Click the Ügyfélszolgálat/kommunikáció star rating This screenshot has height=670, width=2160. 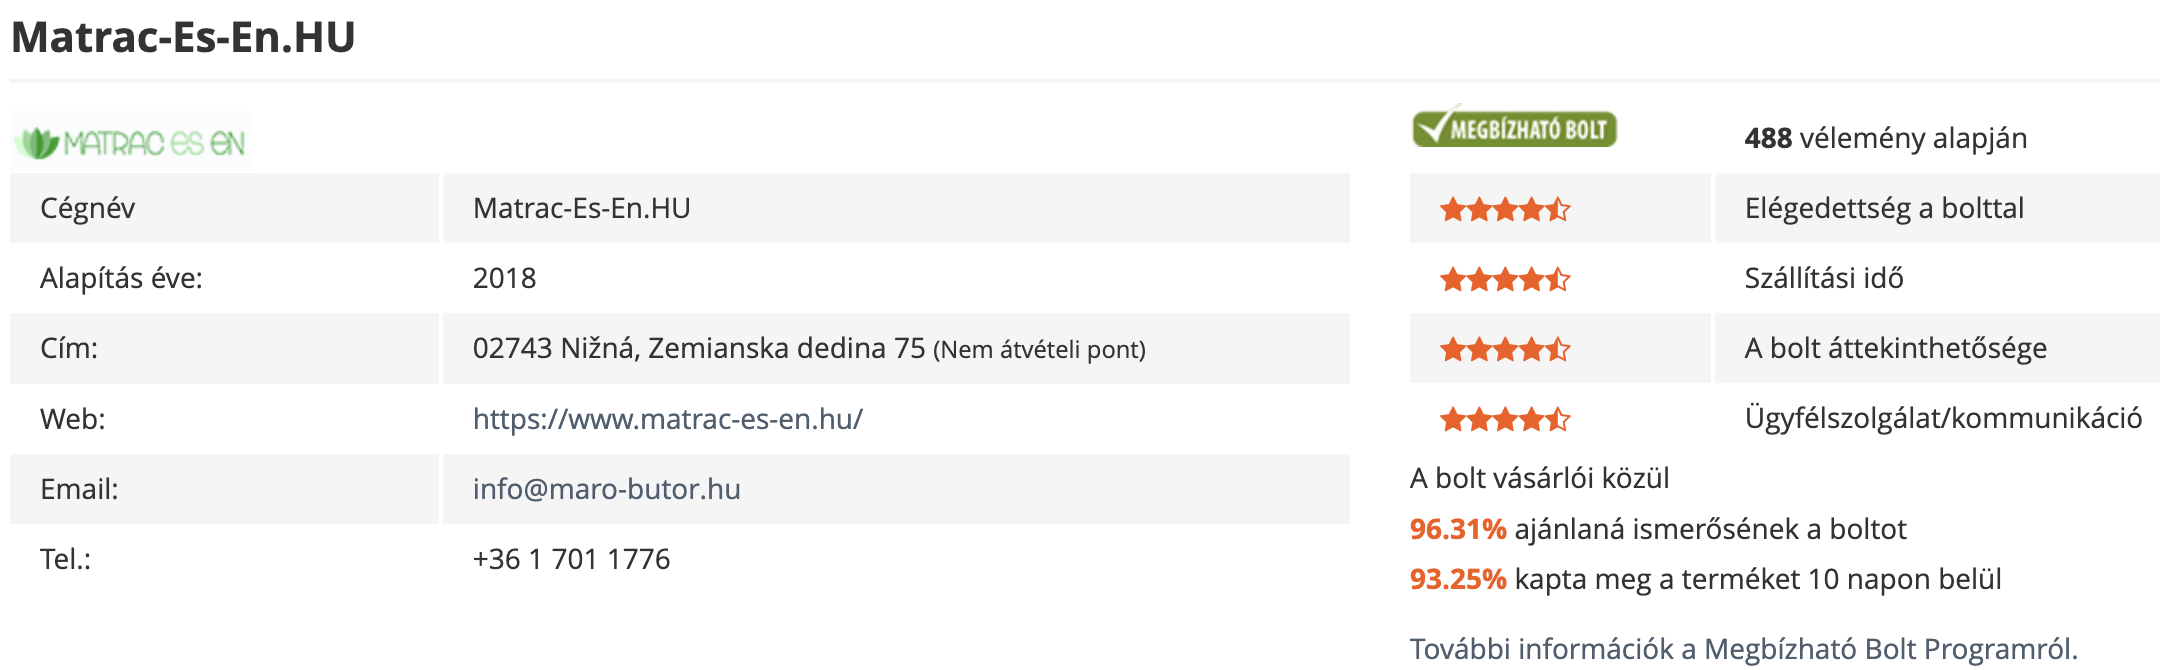(1505, 419)
